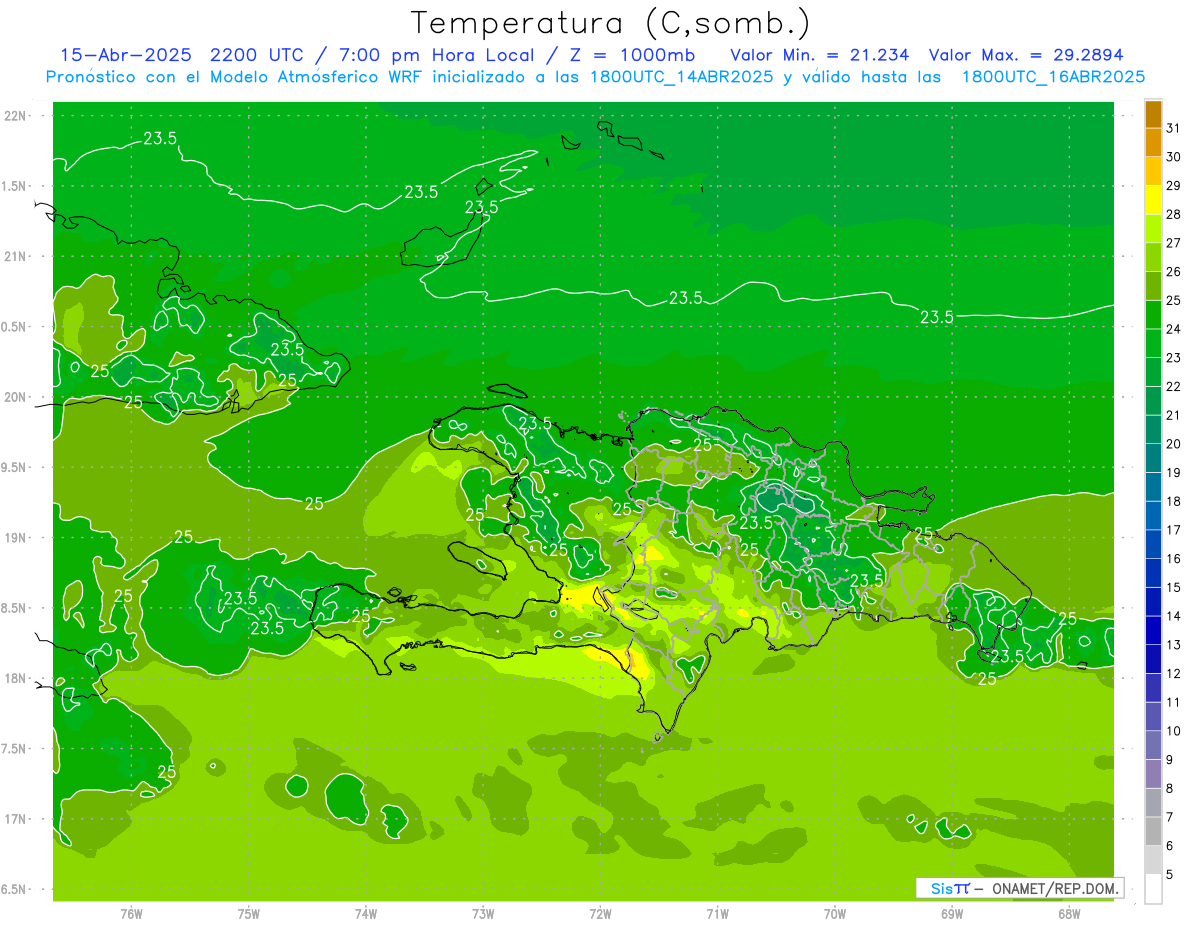
Task: Click the '15' label on the color scale
Action: click(1174, 588)
